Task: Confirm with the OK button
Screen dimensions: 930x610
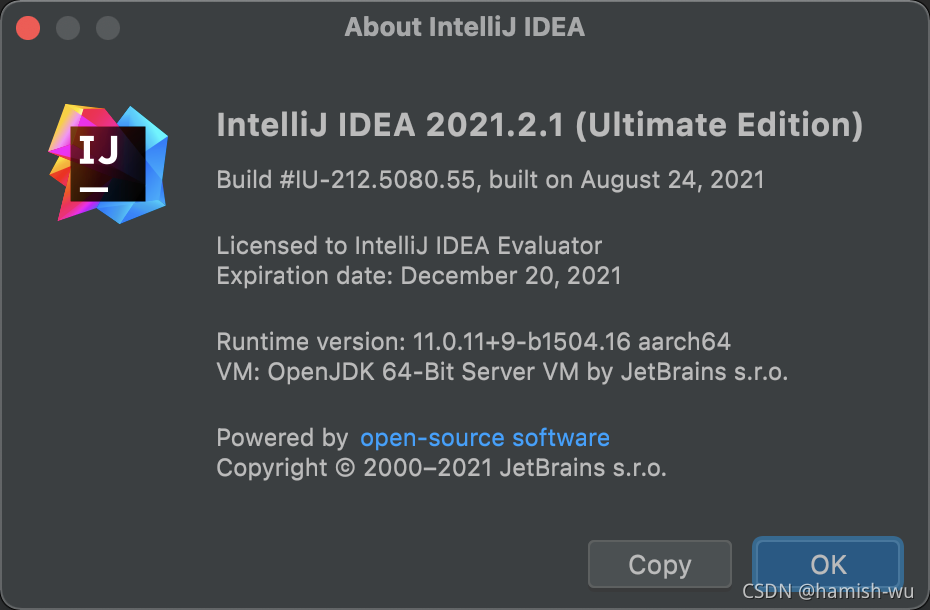Action: tap(828, 564)
